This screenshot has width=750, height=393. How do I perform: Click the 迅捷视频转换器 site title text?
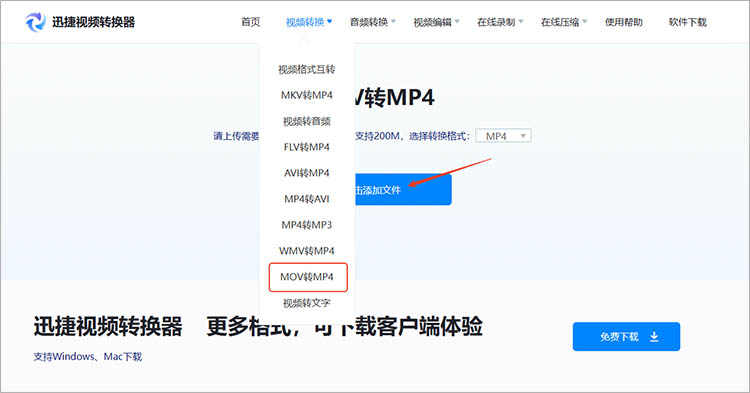(x=93, y=22)
